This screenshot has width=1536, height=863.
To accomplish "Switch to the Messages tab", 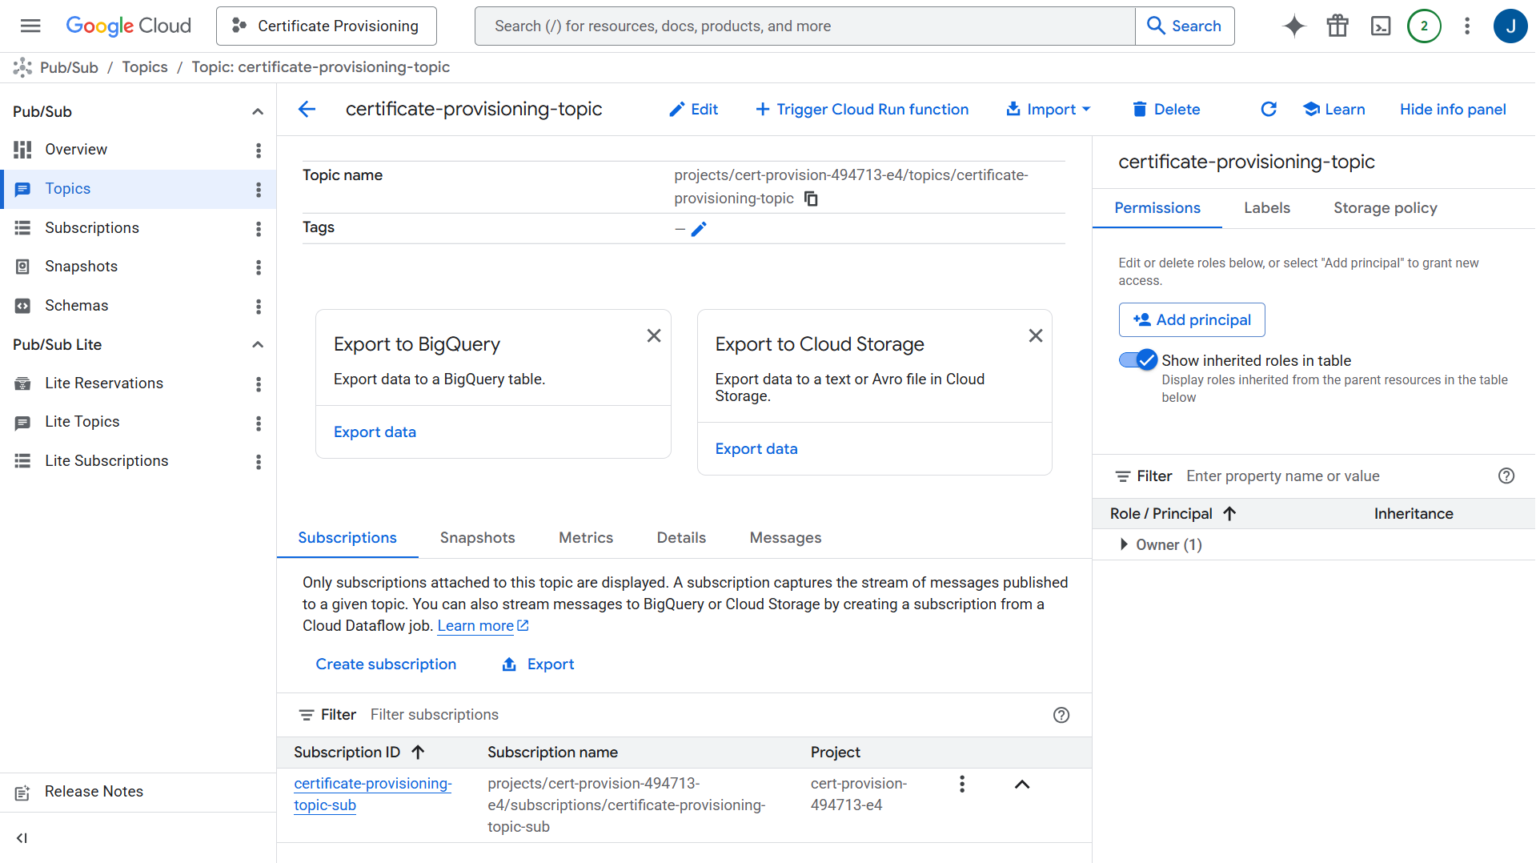I will click(785, 538).
